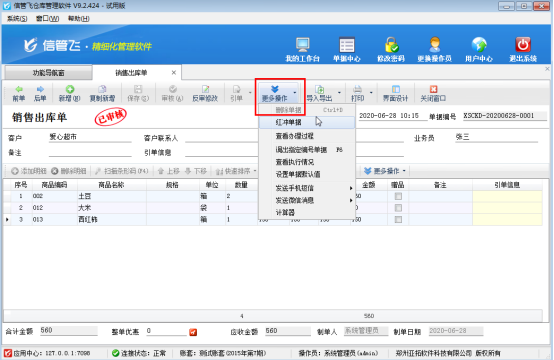Toggle 赠品 checkbox for 大米 row
Image resolution: width=554 pixels, height=360 pixels.
click(398, 208)
